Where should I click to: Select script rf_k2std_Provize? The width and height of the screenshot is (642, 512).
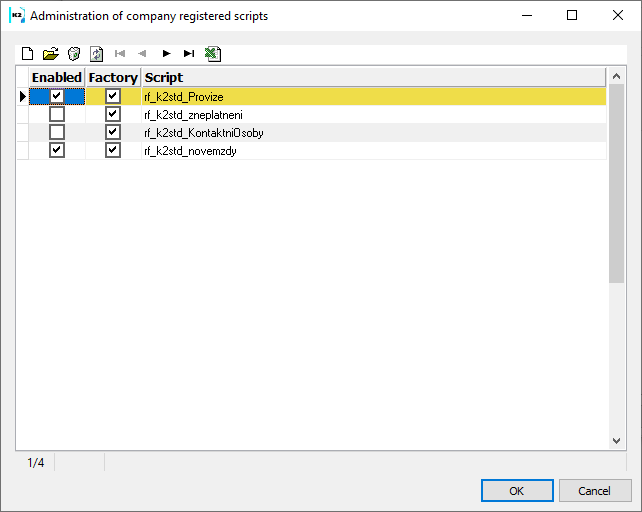pyautogui.click(x=184, y=97)
